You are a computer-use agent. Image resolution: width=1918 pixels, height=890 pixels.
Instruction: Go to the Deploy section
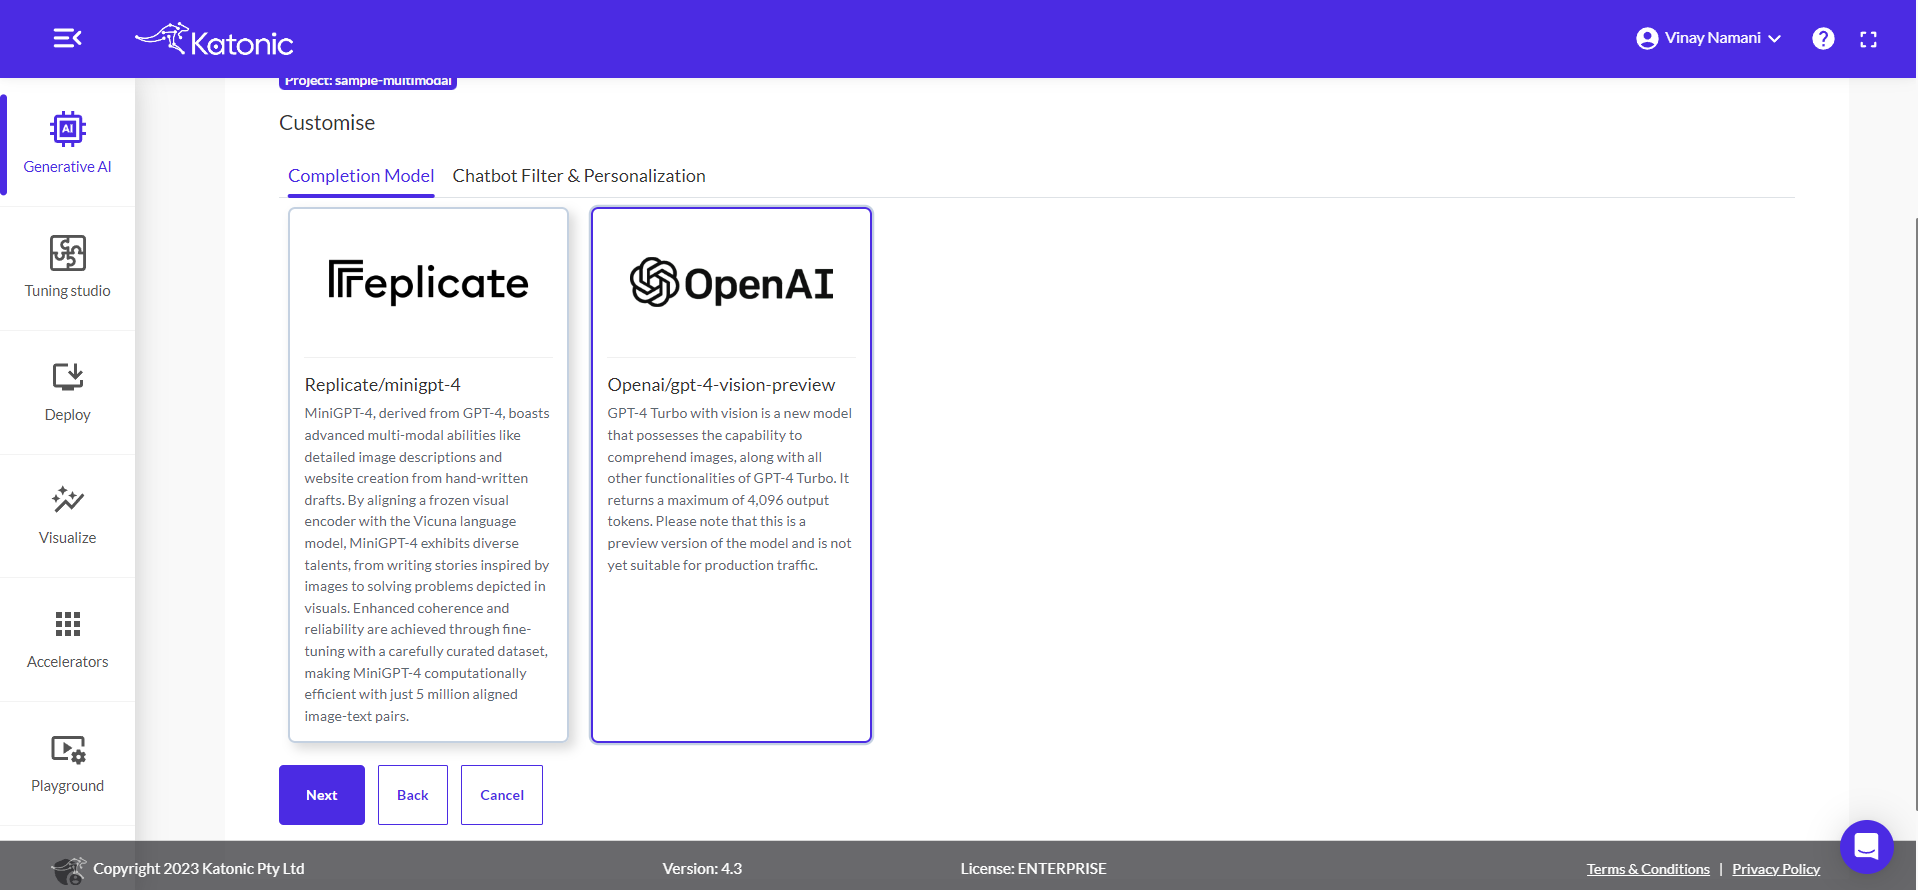[67, 391]
